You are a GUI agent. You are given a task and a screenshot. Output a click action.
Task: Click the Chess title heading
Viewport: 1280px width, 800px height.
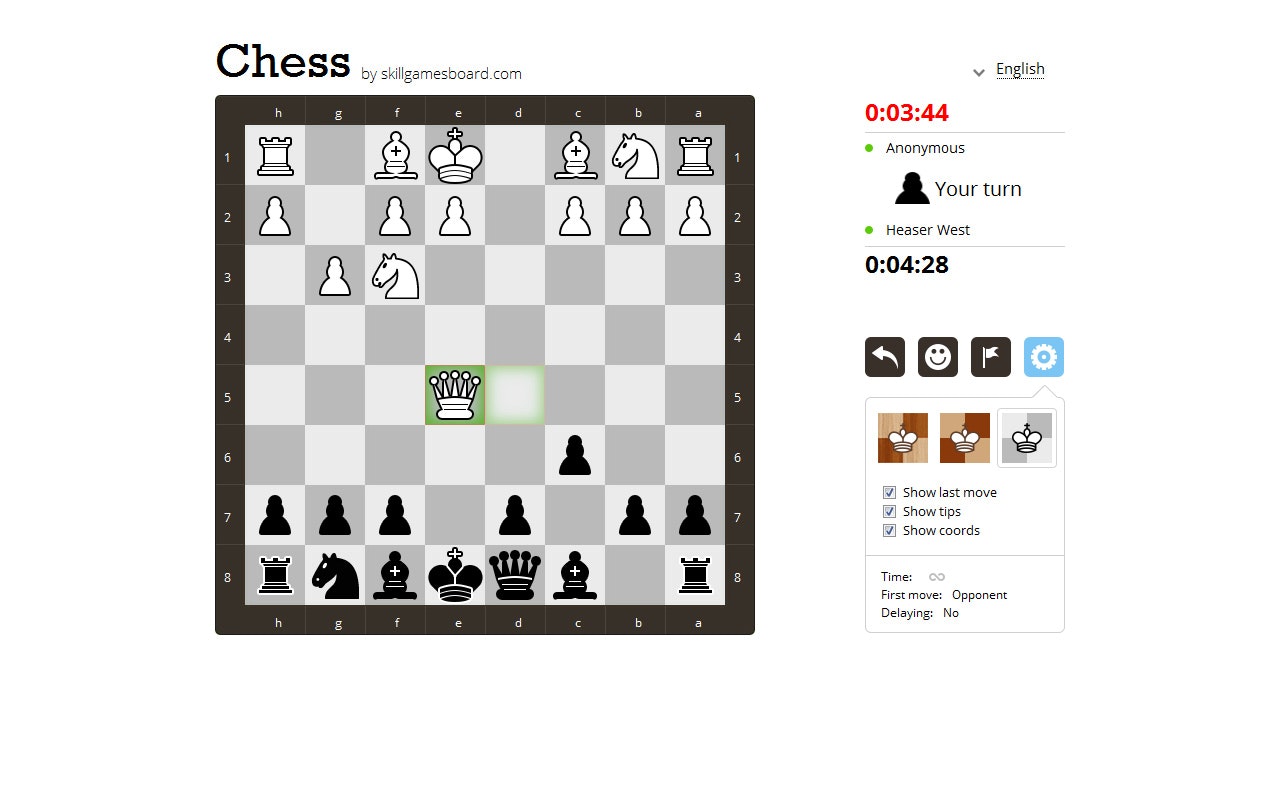click(283, 61)
